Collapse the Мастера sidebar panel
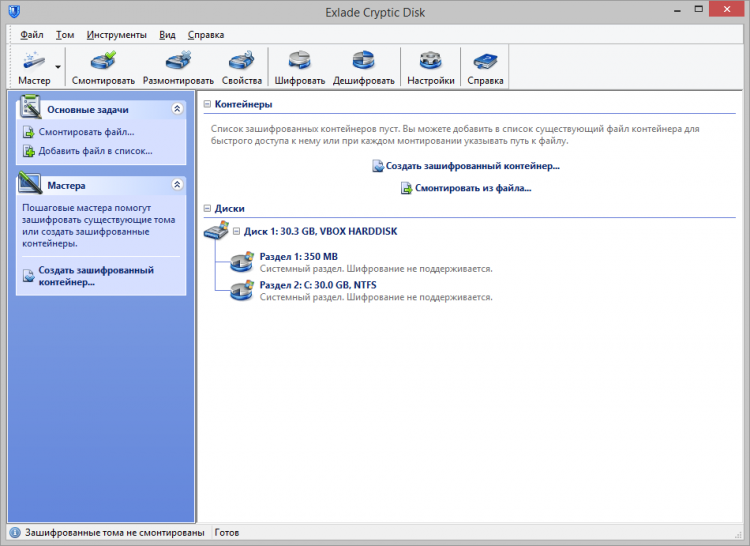 [x=177, y=185]
